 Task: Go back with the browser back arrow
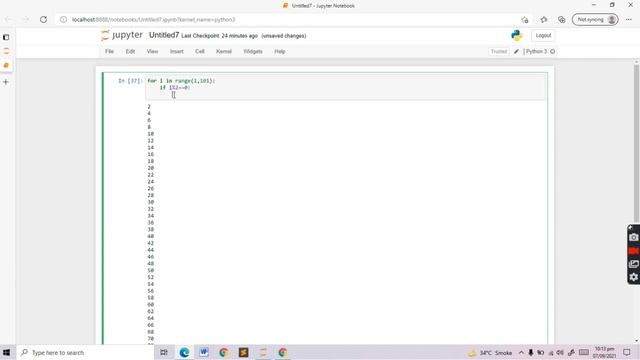coord(9,20)
